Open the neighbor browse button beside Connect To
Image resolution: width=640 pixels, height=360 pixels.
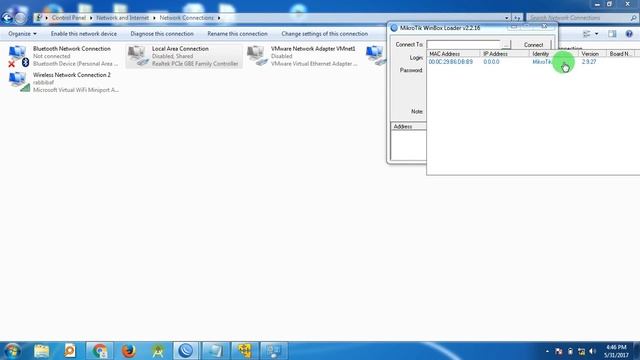(506, 44)
